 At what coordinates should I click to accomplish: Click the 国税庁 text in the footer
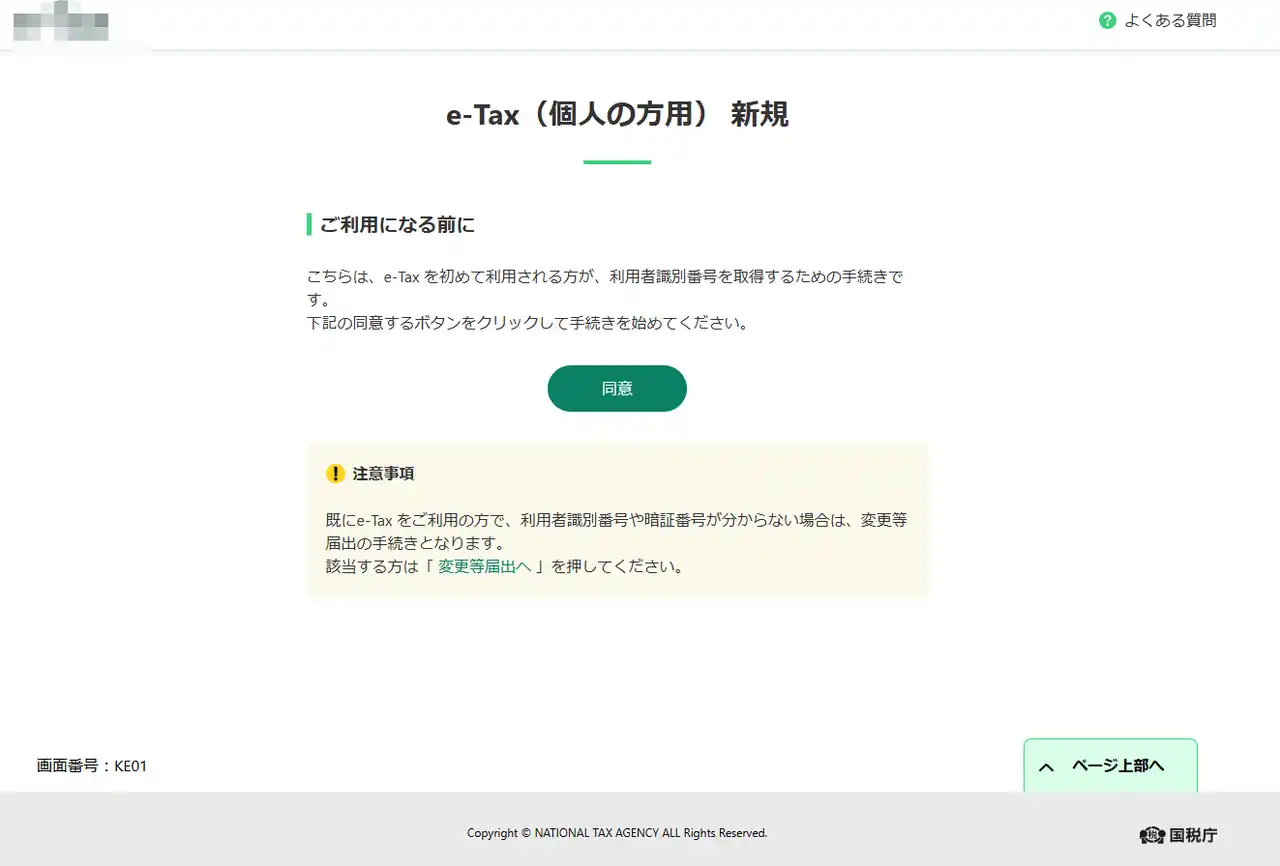1194,835
